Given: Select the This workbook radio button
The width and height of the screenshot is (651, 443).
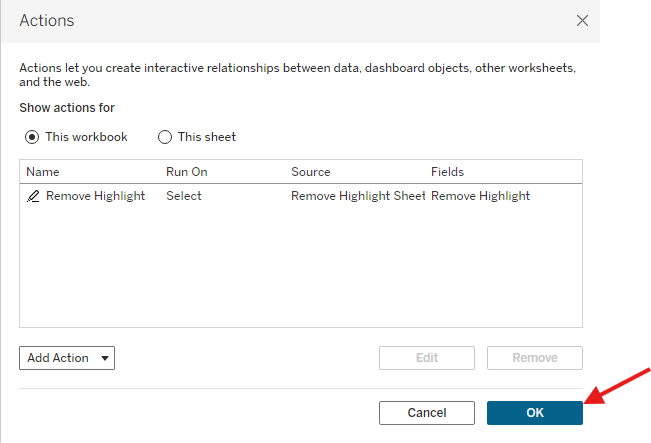Looking at the screenshot, I should 32,137.
